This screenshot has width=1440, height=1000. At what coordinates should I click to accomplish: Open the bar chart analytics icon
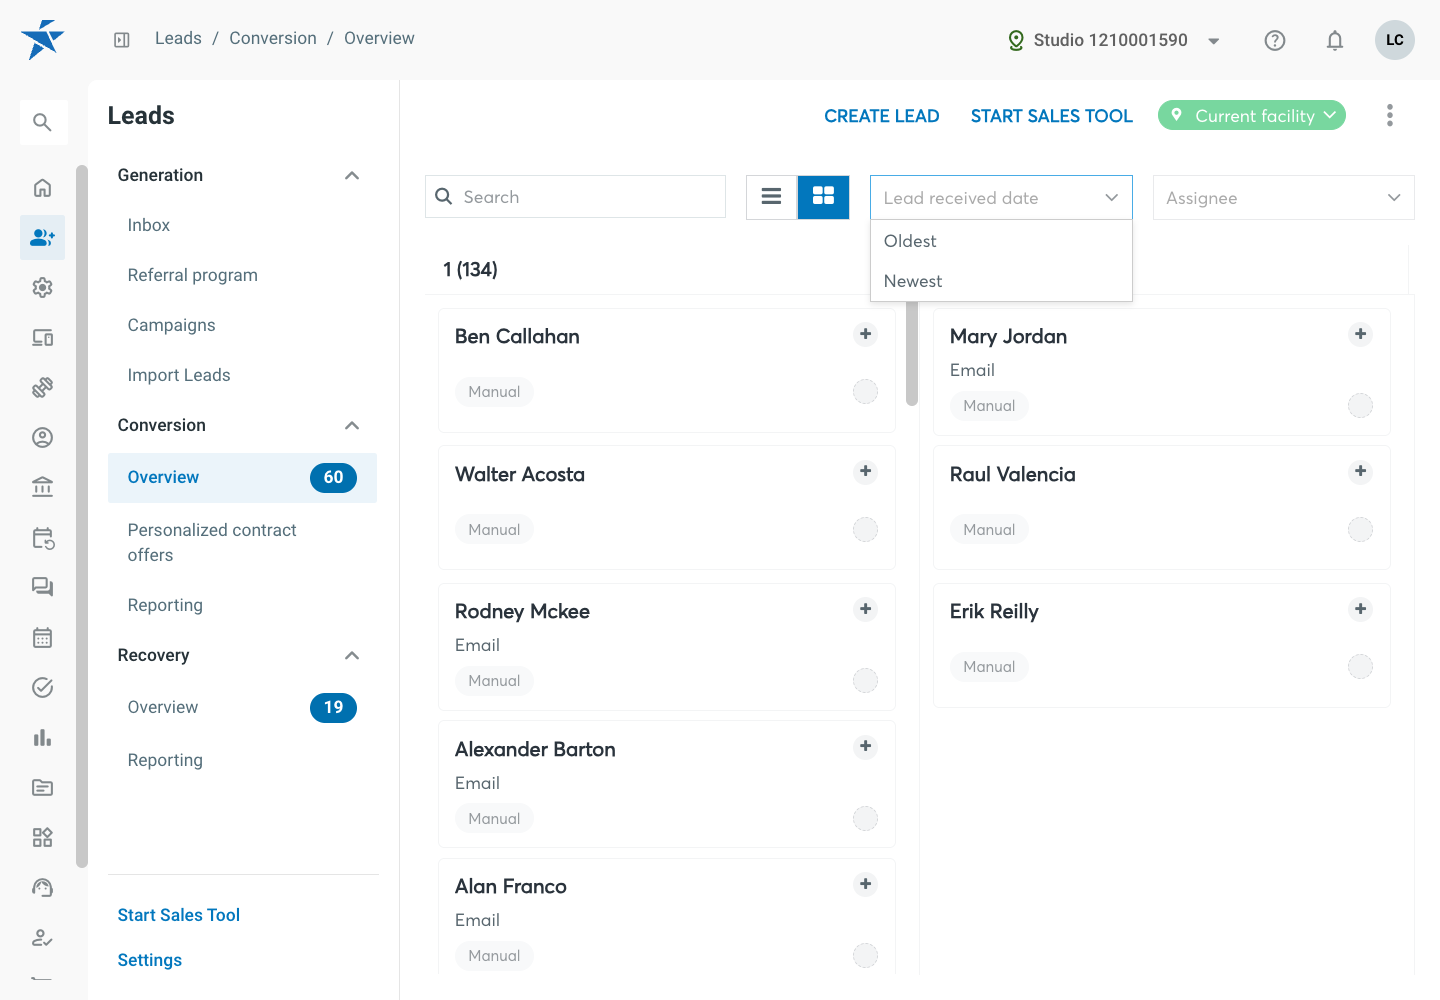[42, 738]
